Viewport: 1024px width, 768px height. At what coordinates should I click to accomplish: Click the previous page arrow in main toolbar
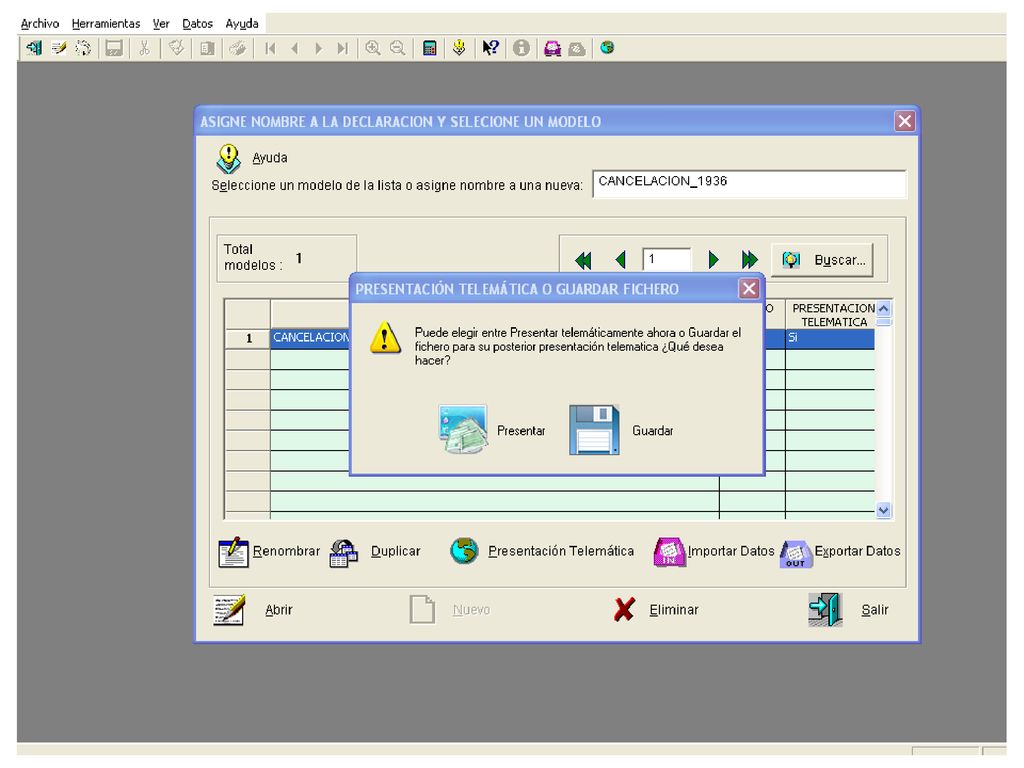click(295, 48)
